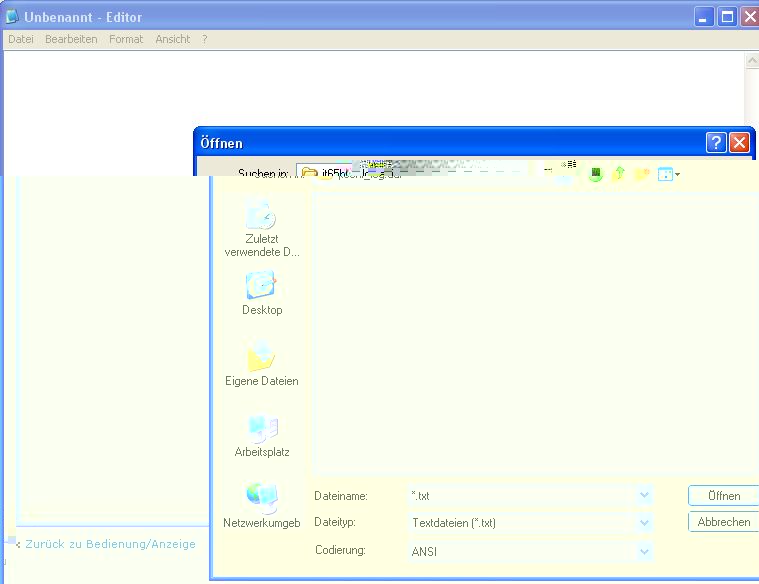This screenshot has height=584, width=759.
Task: Expand the Dateiname dropdown arrow
Action: 644,495
